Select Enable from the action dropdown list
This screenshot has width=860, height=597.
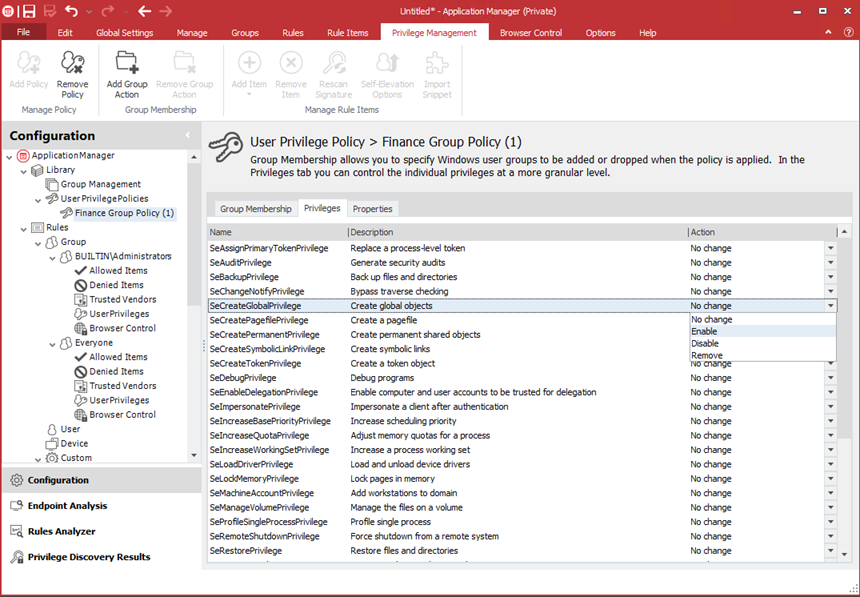pyautogui.click(x=704, y=331)
